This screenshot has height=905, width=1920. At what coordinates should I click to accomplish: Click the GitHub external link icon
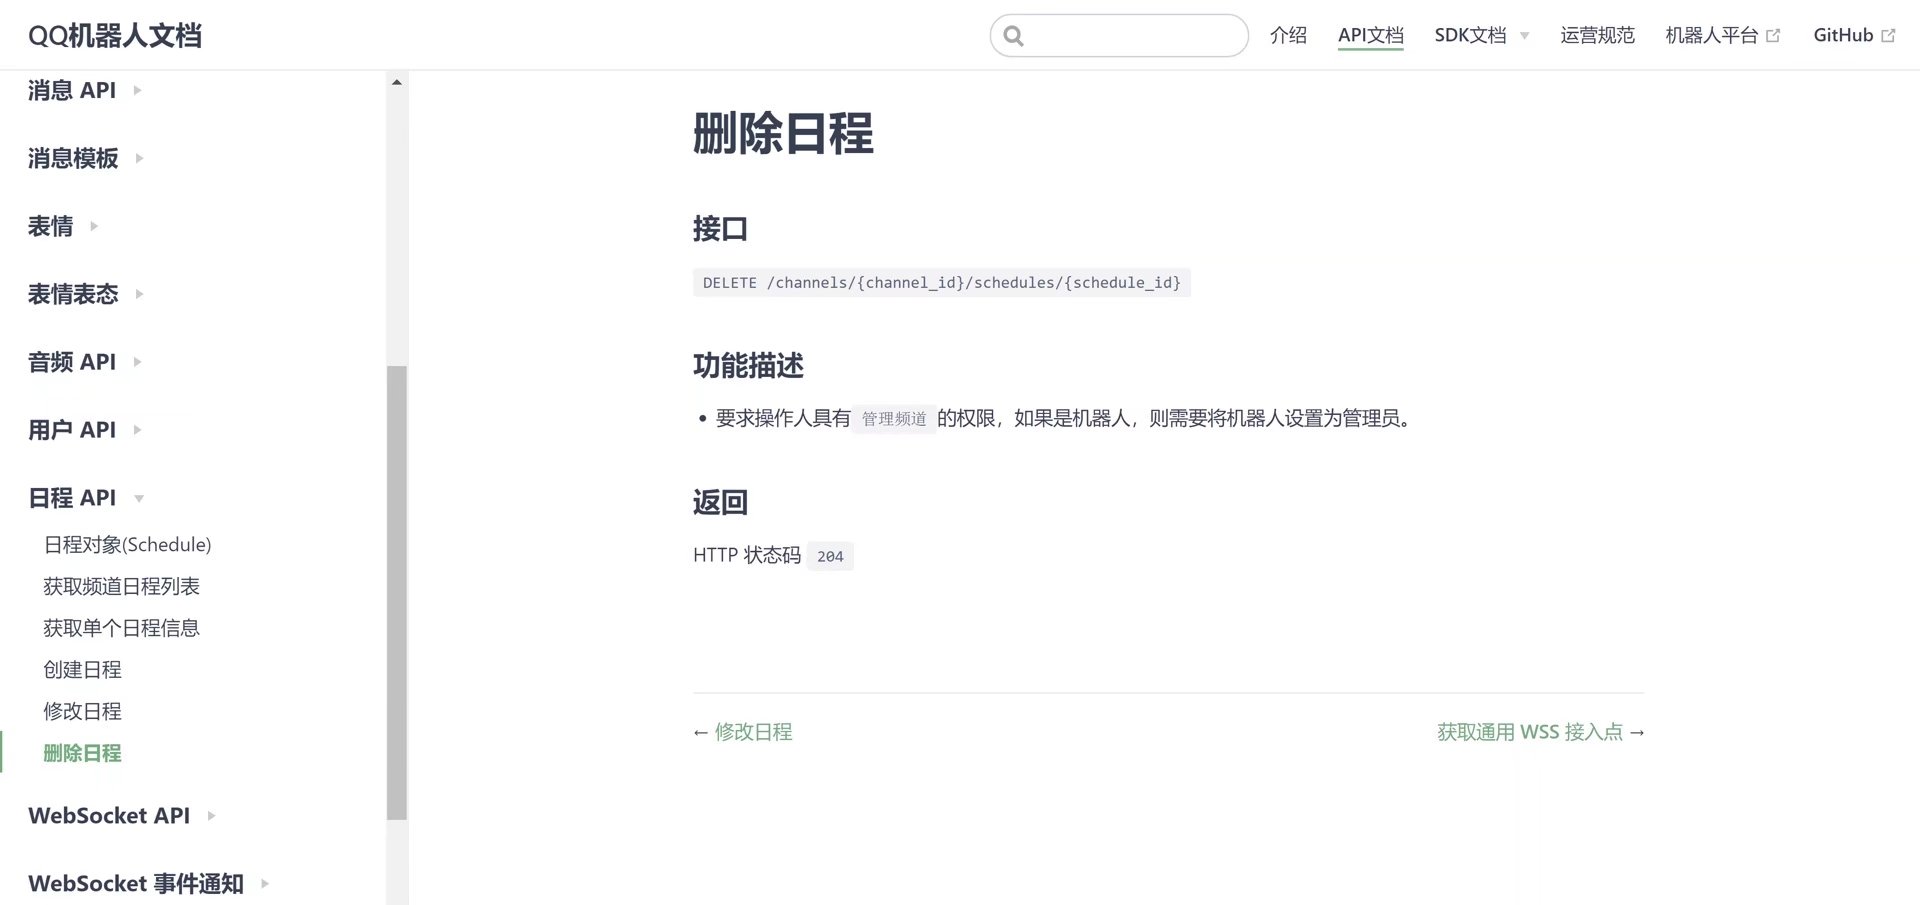[1888, 36]
